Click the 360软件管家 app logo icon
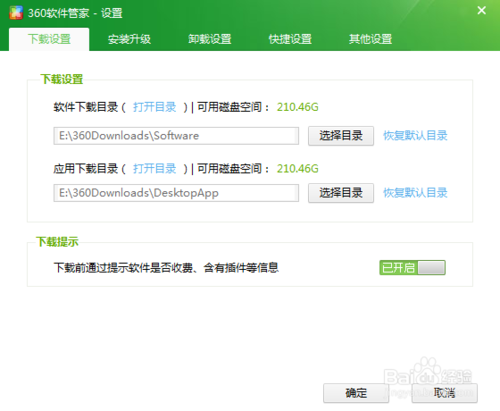The width and height of the screenshot is (500, 411). point(16,13)
